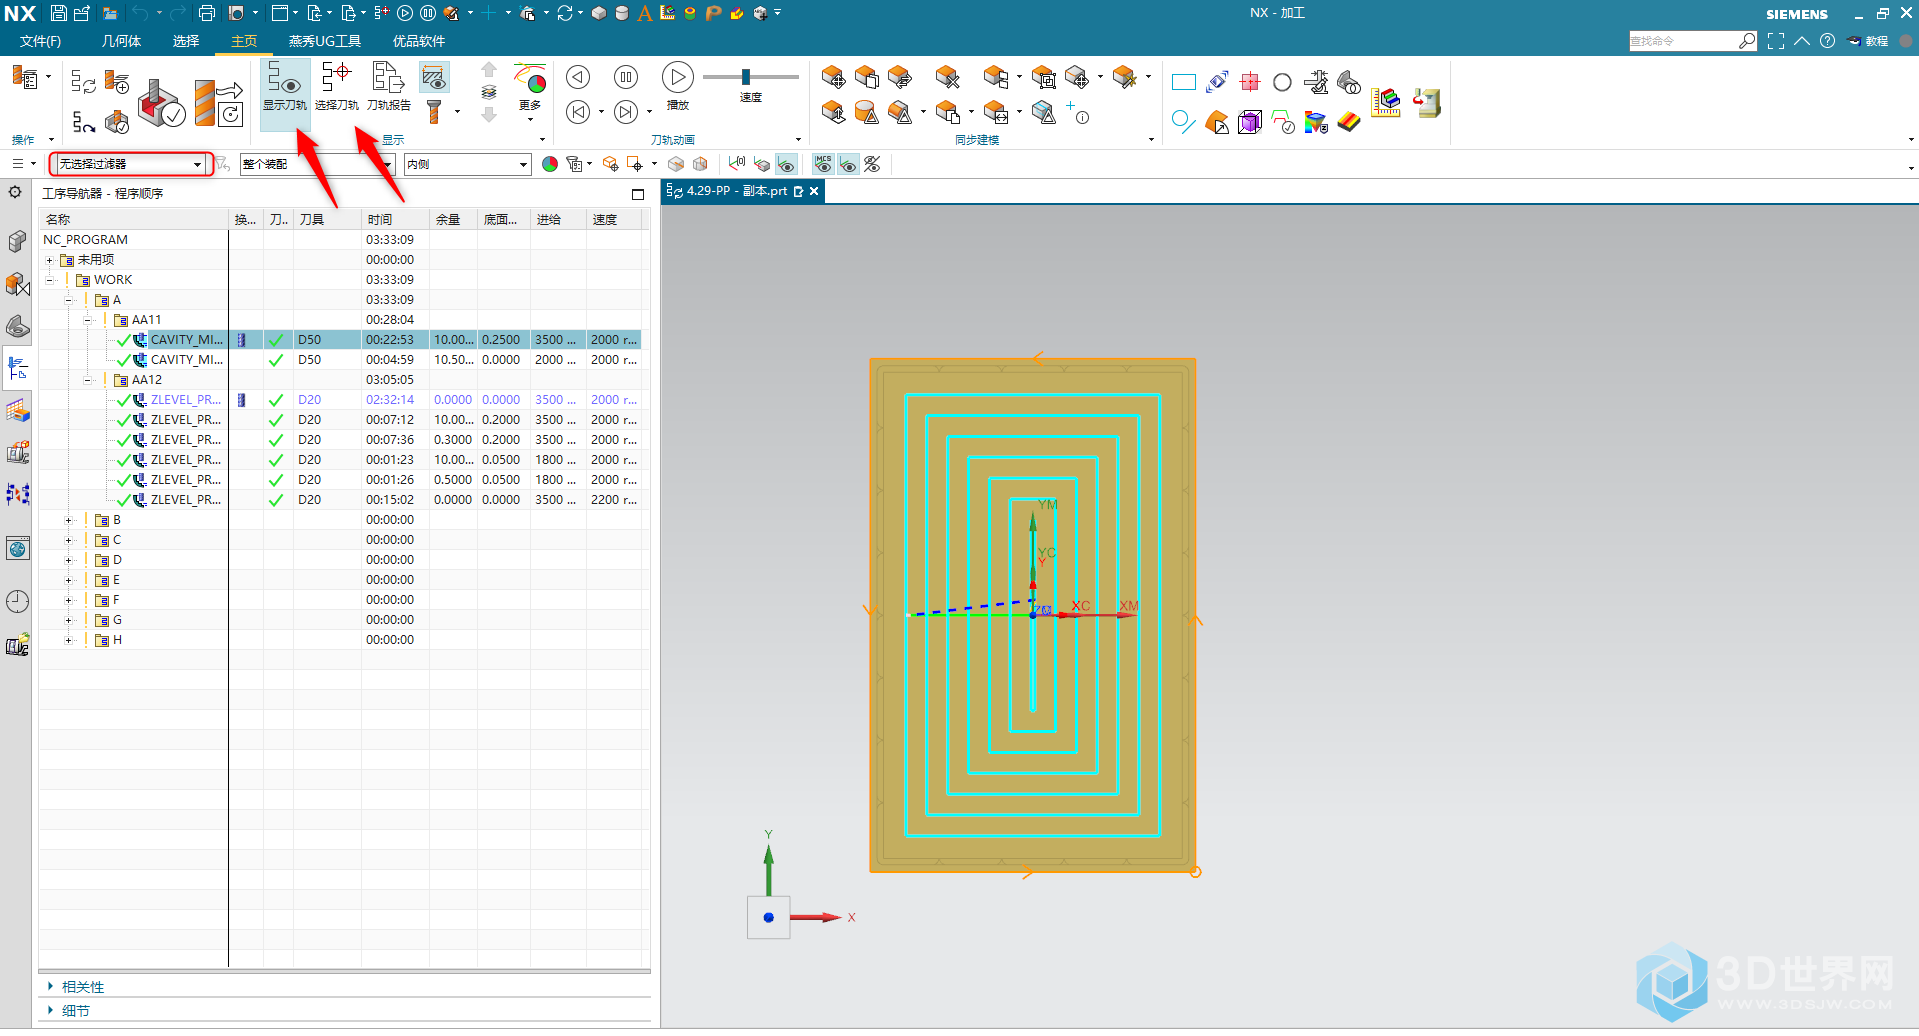Open the 无选择过滤器 selection filter dropdown

click(x=130, y=164)
